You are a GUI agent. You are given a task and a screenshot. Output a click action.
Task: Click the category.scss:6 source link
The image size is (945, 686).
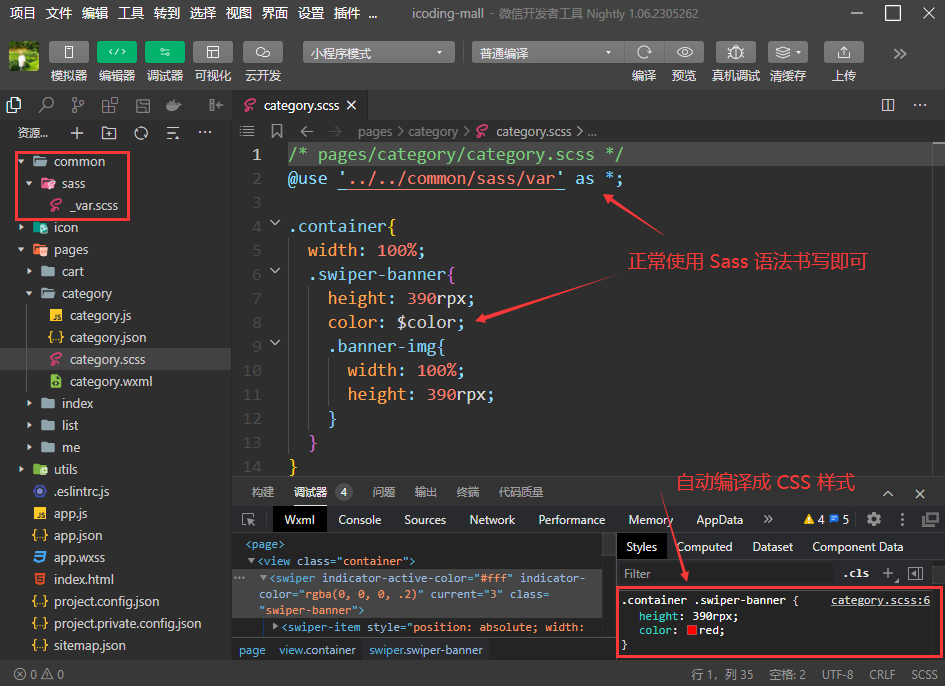pos(880,600)
